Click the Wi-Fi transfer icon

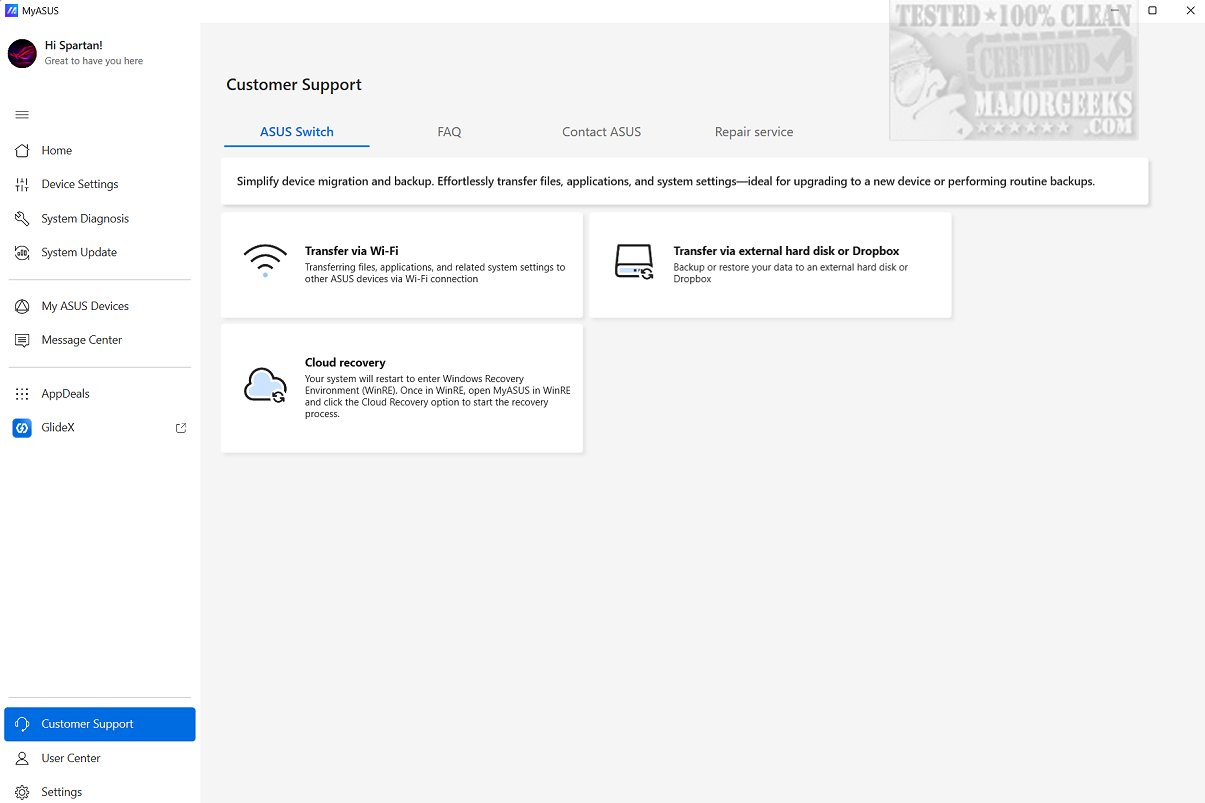point(265,261)
